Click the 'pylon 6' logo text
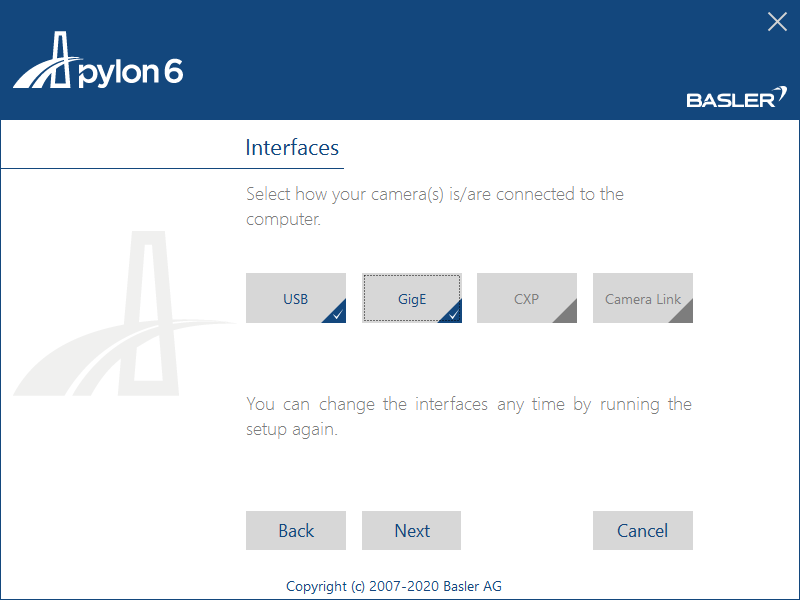800x600 pixels. coord(130,73)
